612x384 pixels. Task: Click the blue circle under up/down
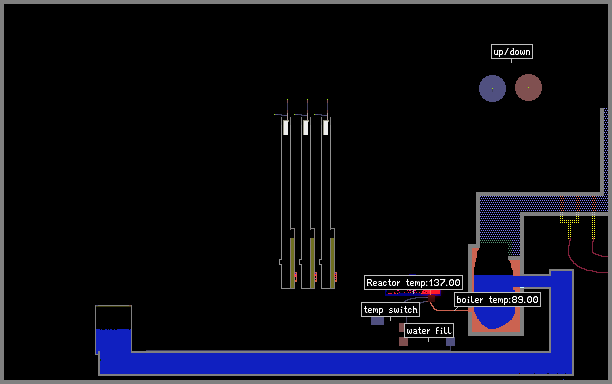click(x=492, y=89)
